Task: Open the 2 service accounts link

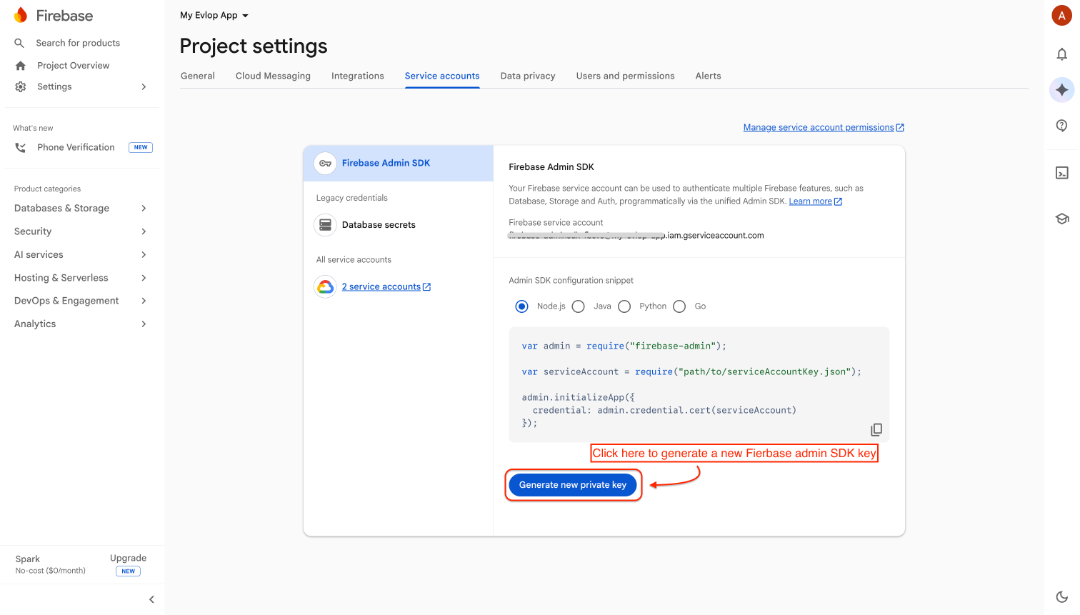Action: coord(381,287)
